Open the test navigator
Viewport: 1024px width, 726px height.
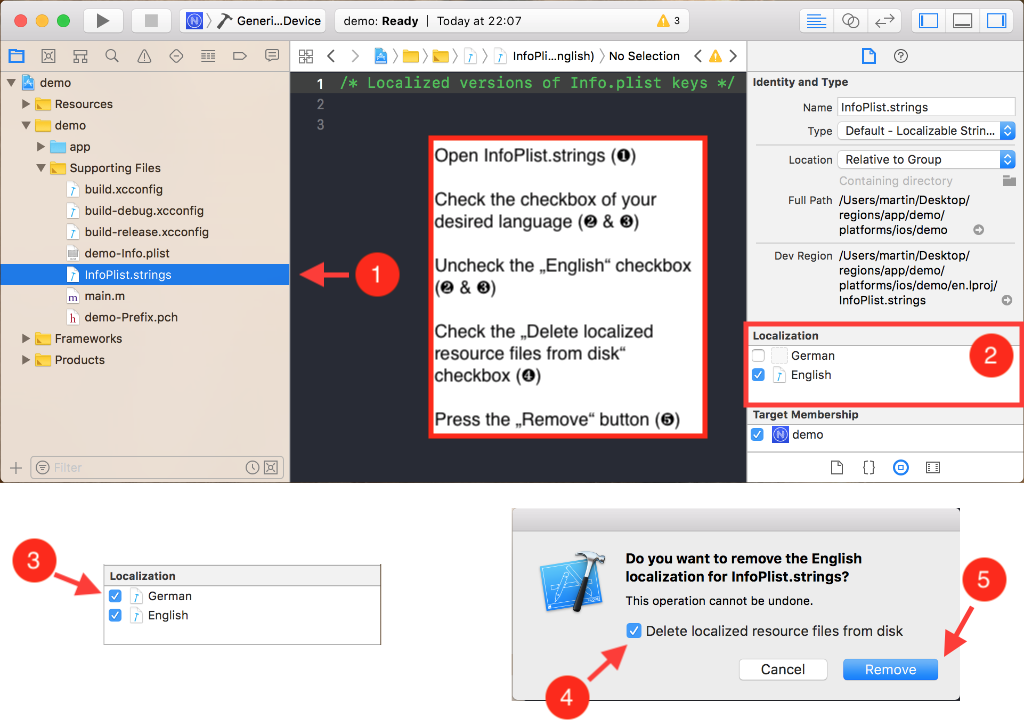[176, 56]
